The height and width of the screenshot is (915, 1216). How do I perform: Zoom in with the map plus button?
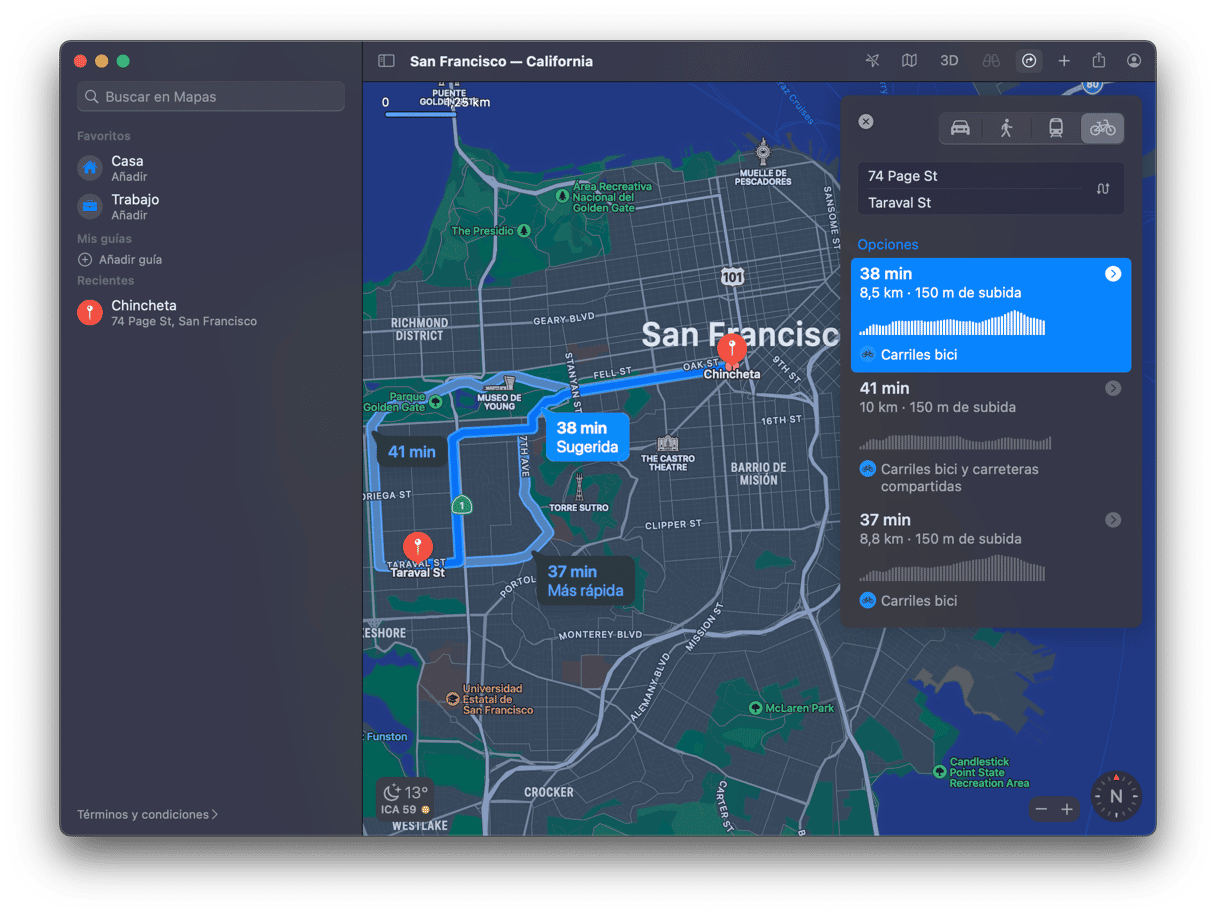coord(1067,809)
